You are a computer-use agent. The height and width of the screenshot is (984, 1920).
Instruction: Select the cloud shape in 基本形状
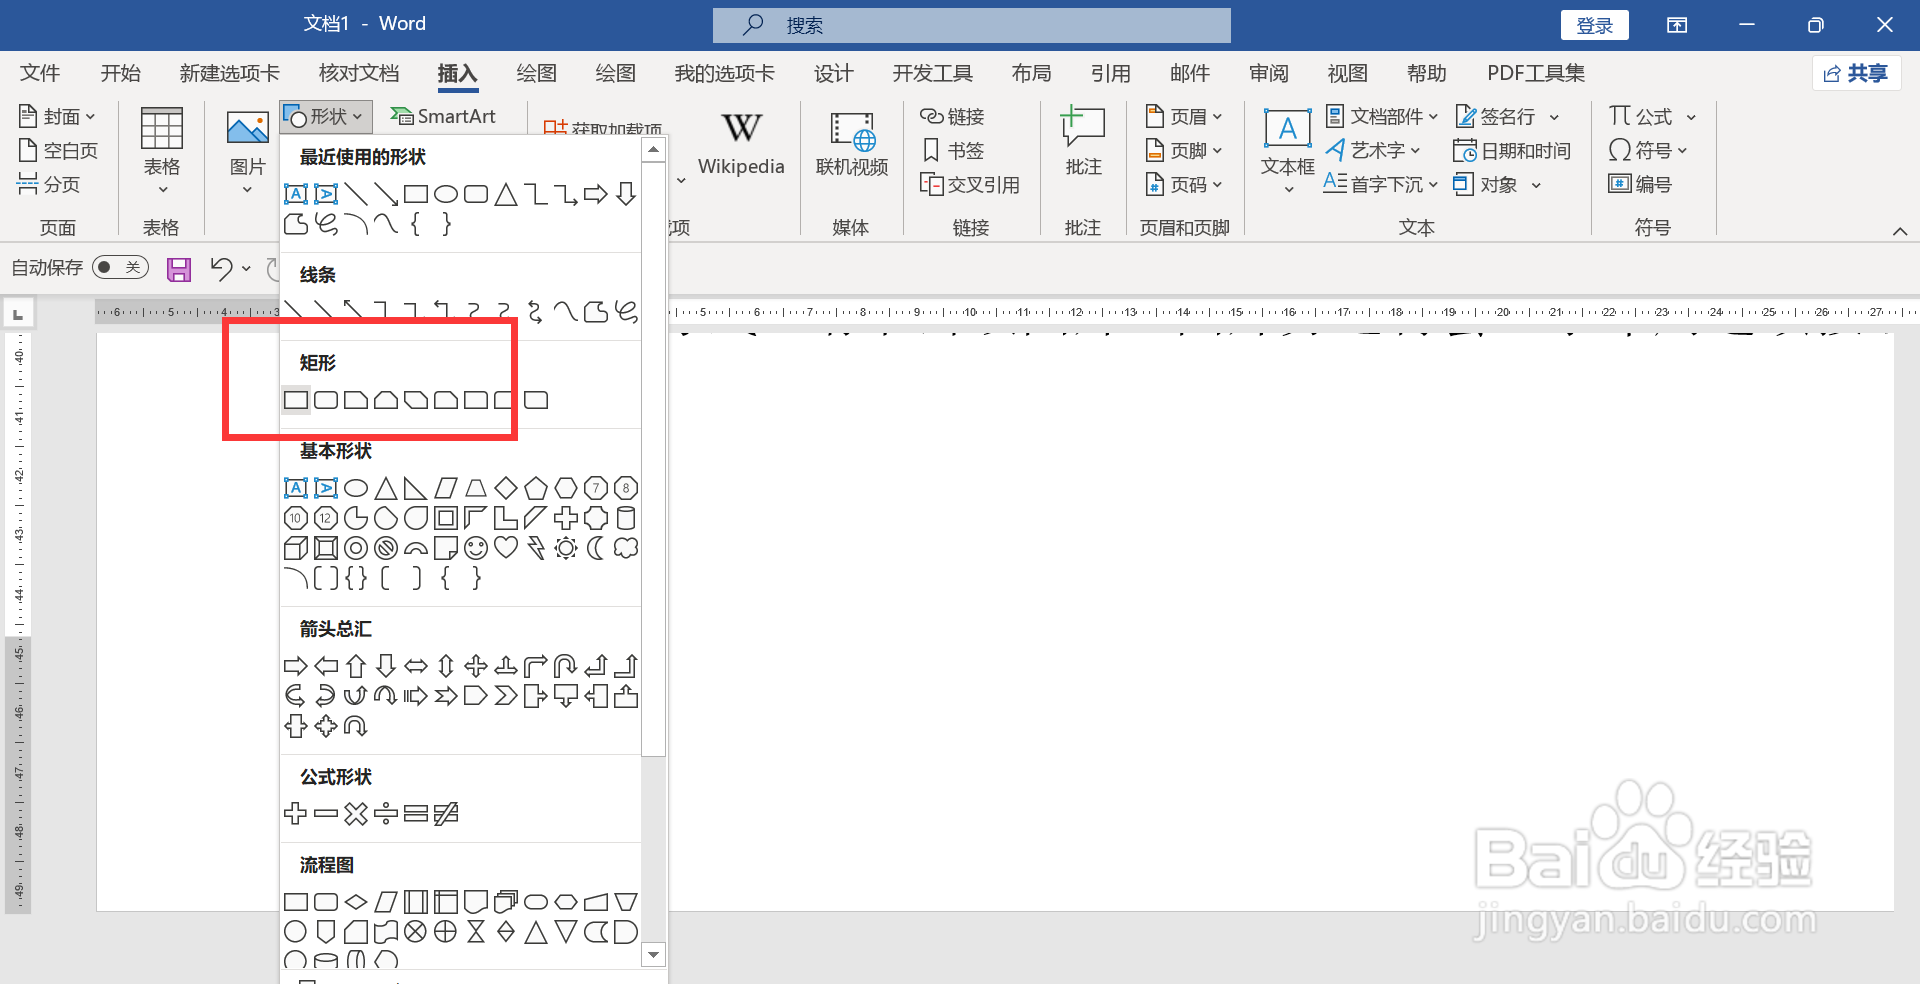point(626,548)
